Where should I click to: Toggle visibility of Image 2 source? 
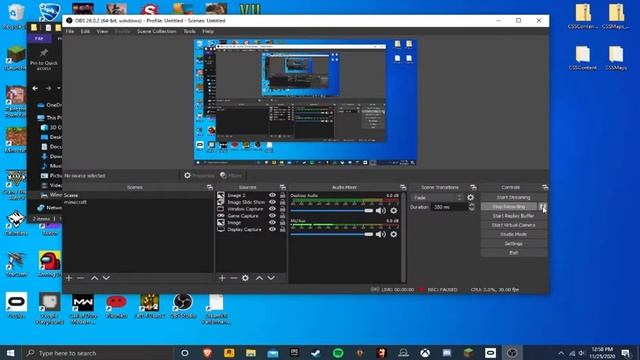pyautogui.click(x=272, y=196)
